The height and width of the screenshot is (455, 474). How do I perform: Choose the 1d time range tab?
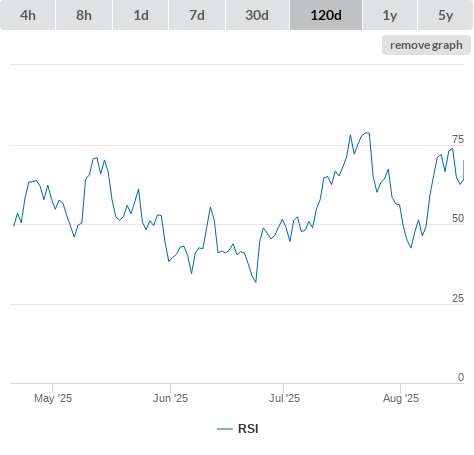click(x=141, y=15)
